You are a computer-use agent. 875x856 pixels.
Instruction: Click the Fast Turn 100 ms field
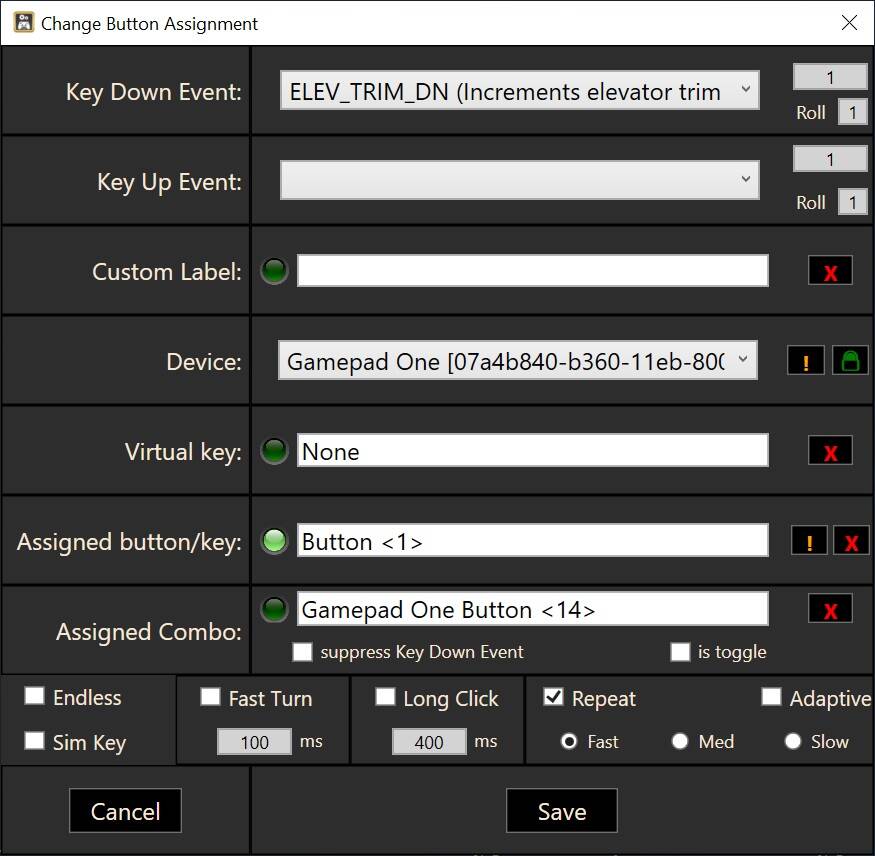click(x=253, y=742)
